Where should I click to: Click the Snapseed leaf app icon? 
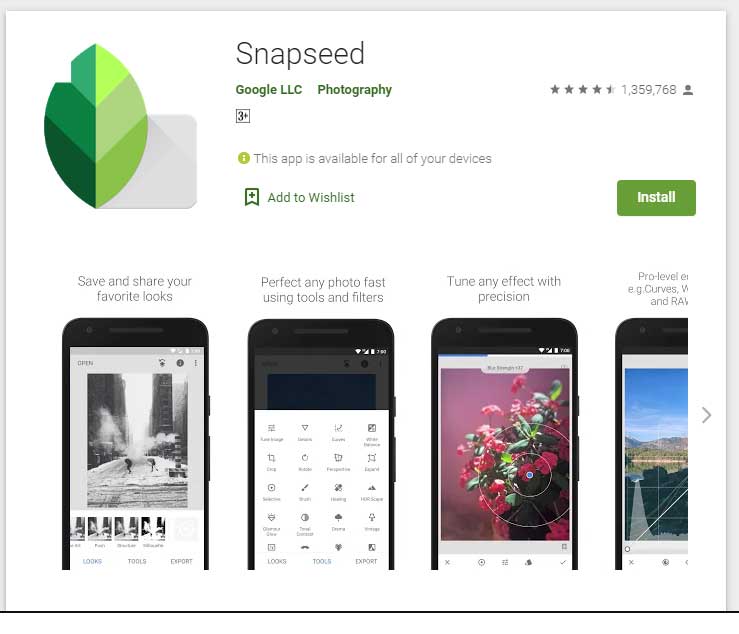click(120, 126)
